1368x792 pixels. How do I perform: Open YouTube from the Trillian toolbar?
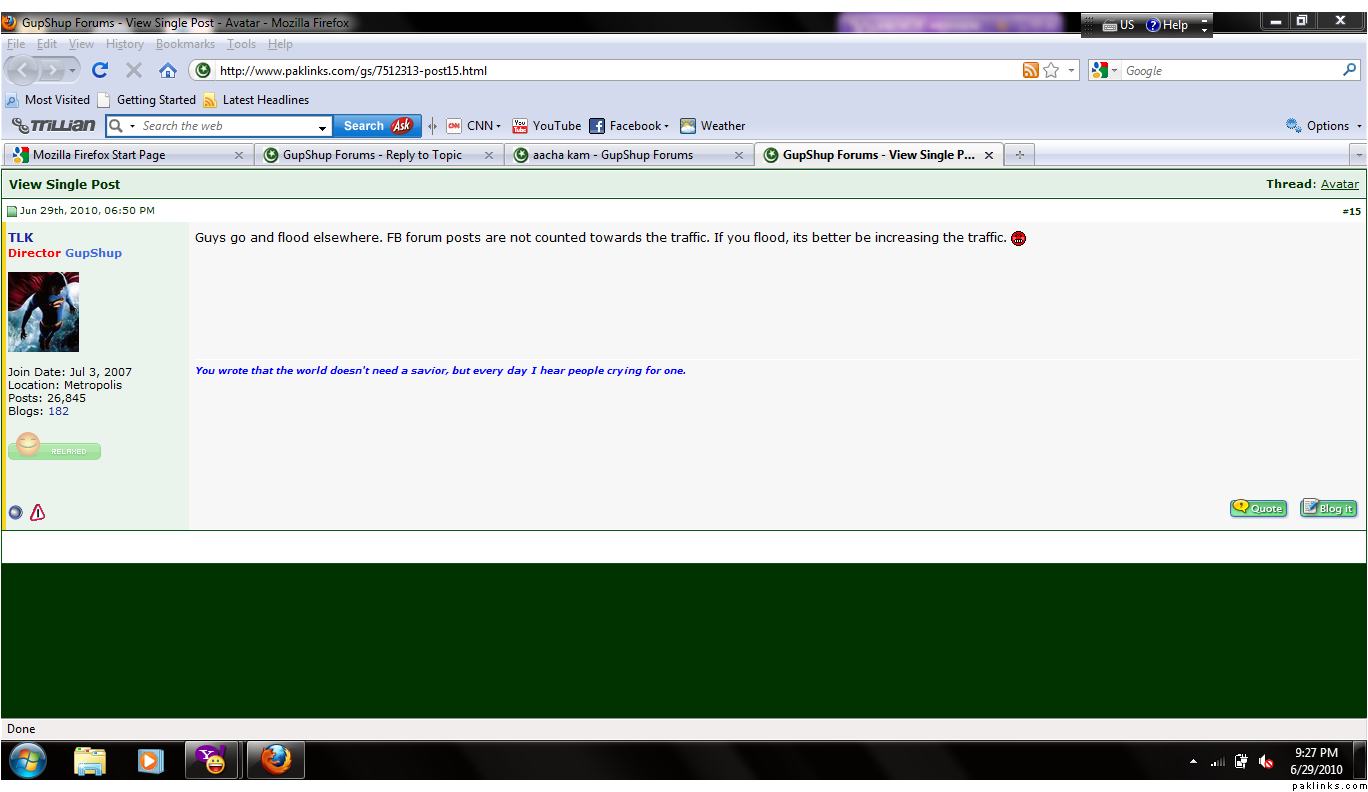(x=546, y=126)
